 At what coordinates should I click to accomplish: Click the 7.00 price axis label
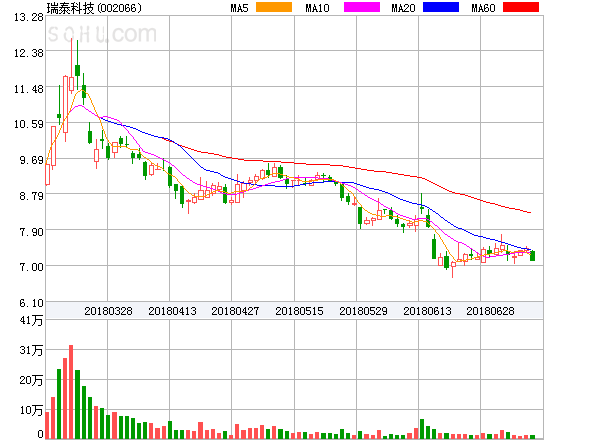31,267
